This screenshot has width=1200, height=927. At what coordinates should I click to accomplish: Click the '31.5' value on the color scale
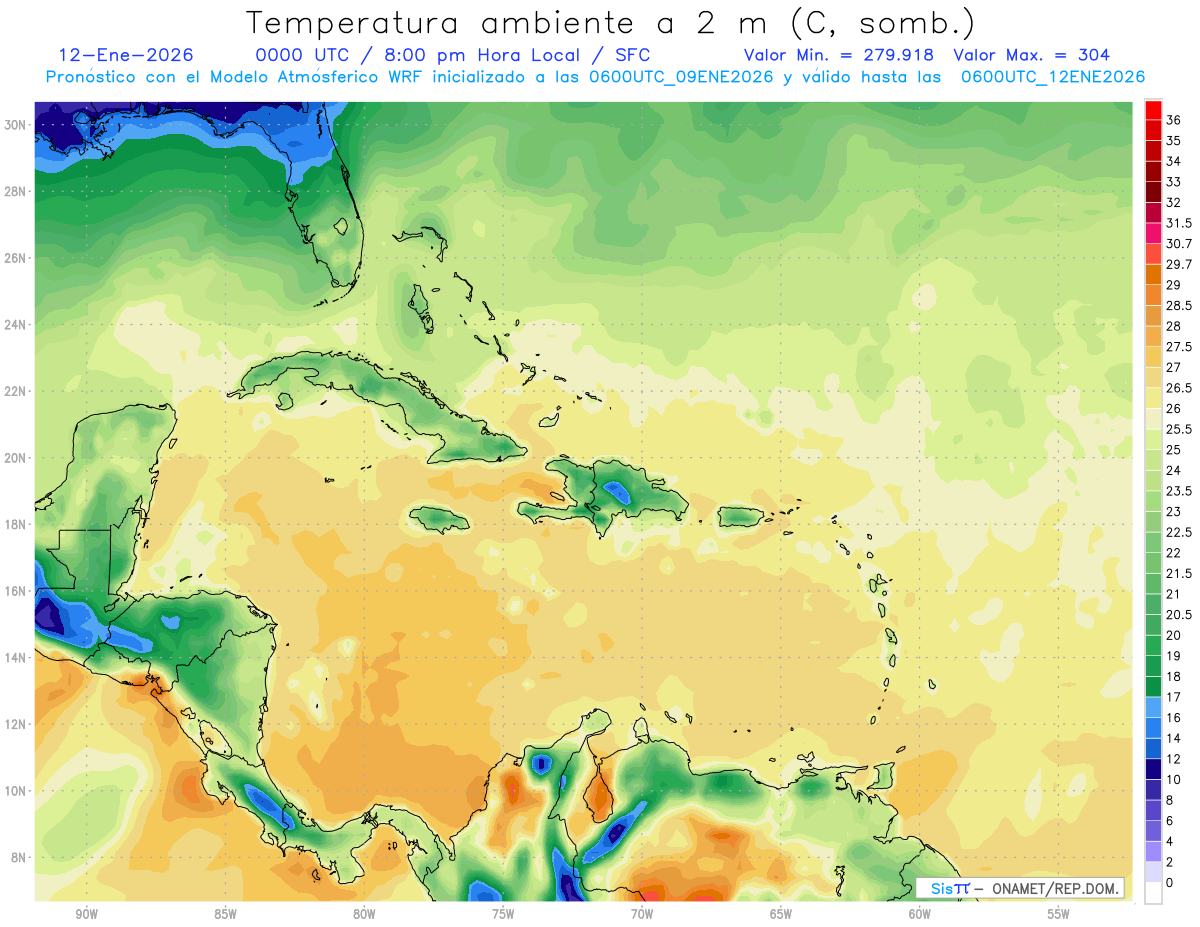coord(1179,223)
